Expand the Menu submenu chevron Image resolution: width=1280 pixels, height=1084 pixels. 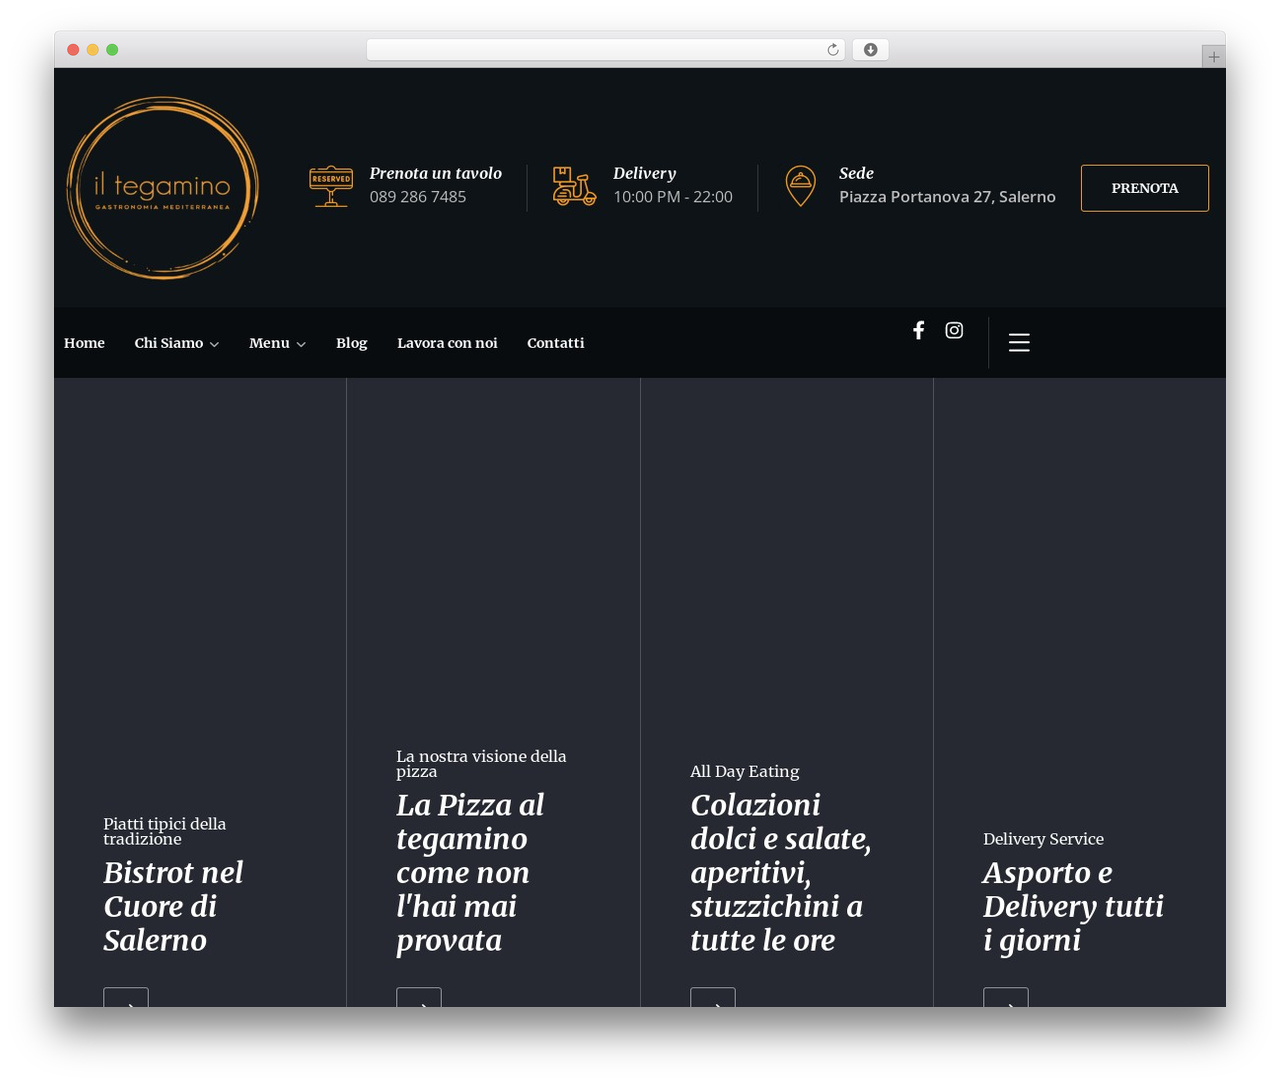pyautogui.click(x=301, y=344)
